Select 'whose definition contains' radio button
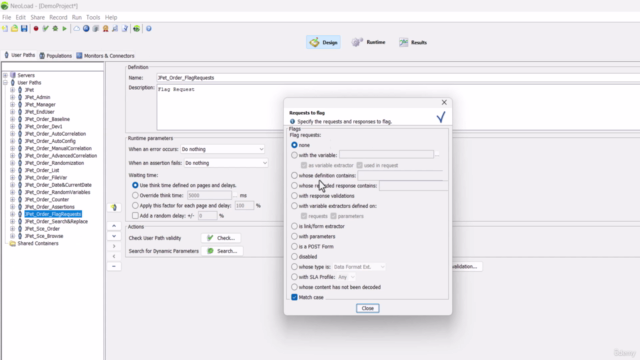Screen dimensions: 640x360 294,176
